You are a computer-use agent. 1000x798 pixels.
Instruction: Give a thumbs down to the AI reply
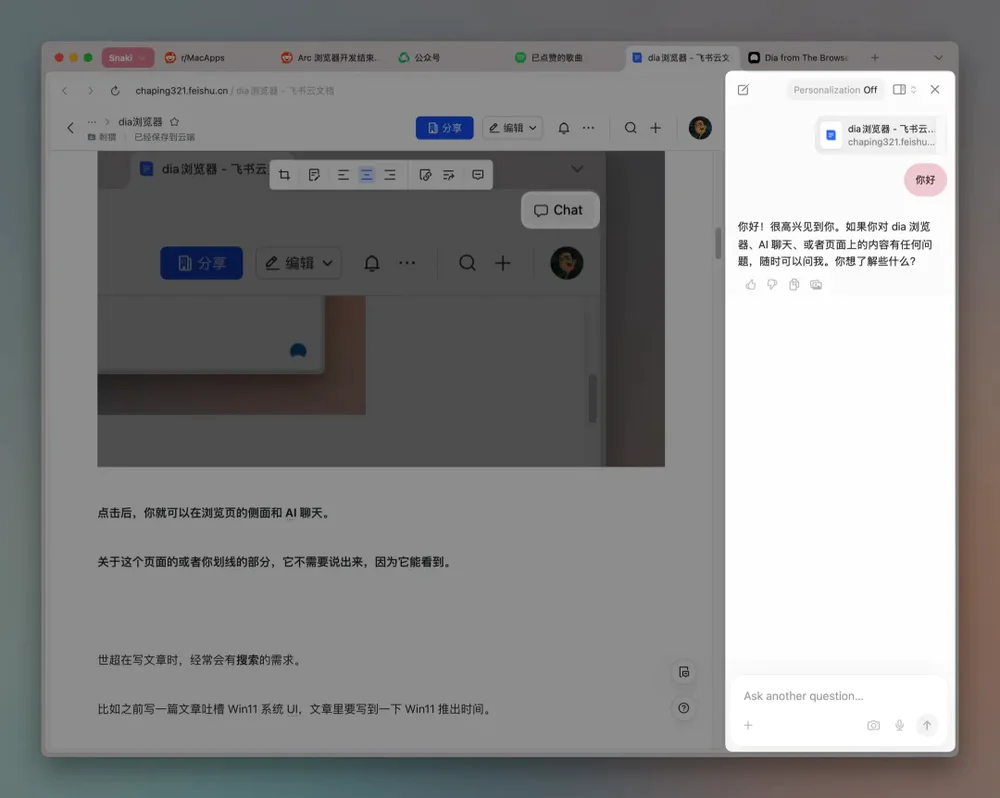click(x=771, y=284)
